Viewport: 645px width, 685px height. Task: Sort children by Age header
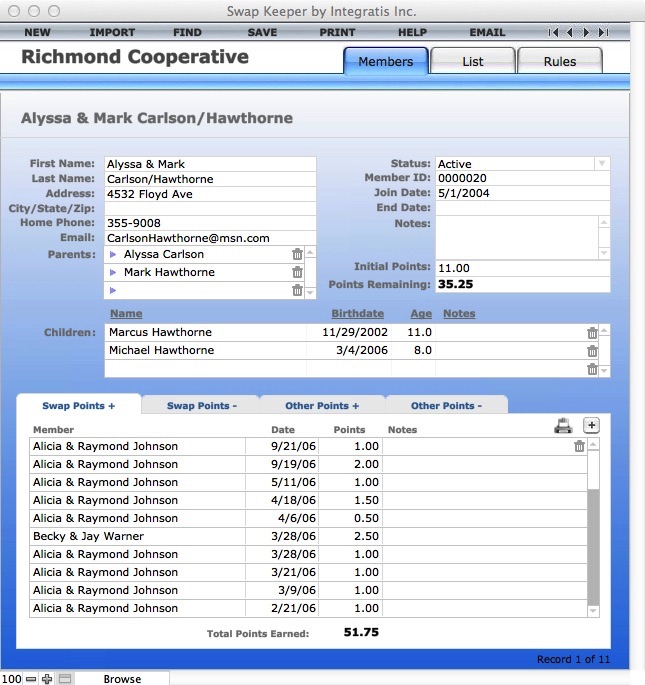click(421, 313)
